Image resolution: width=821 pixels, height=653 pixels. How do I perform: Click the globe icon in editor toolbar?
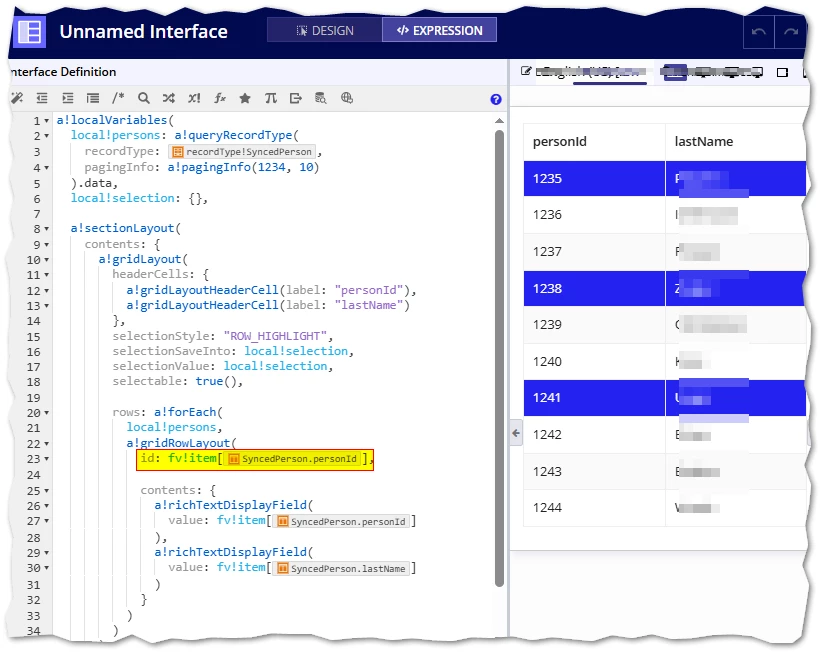pos(347,98)
